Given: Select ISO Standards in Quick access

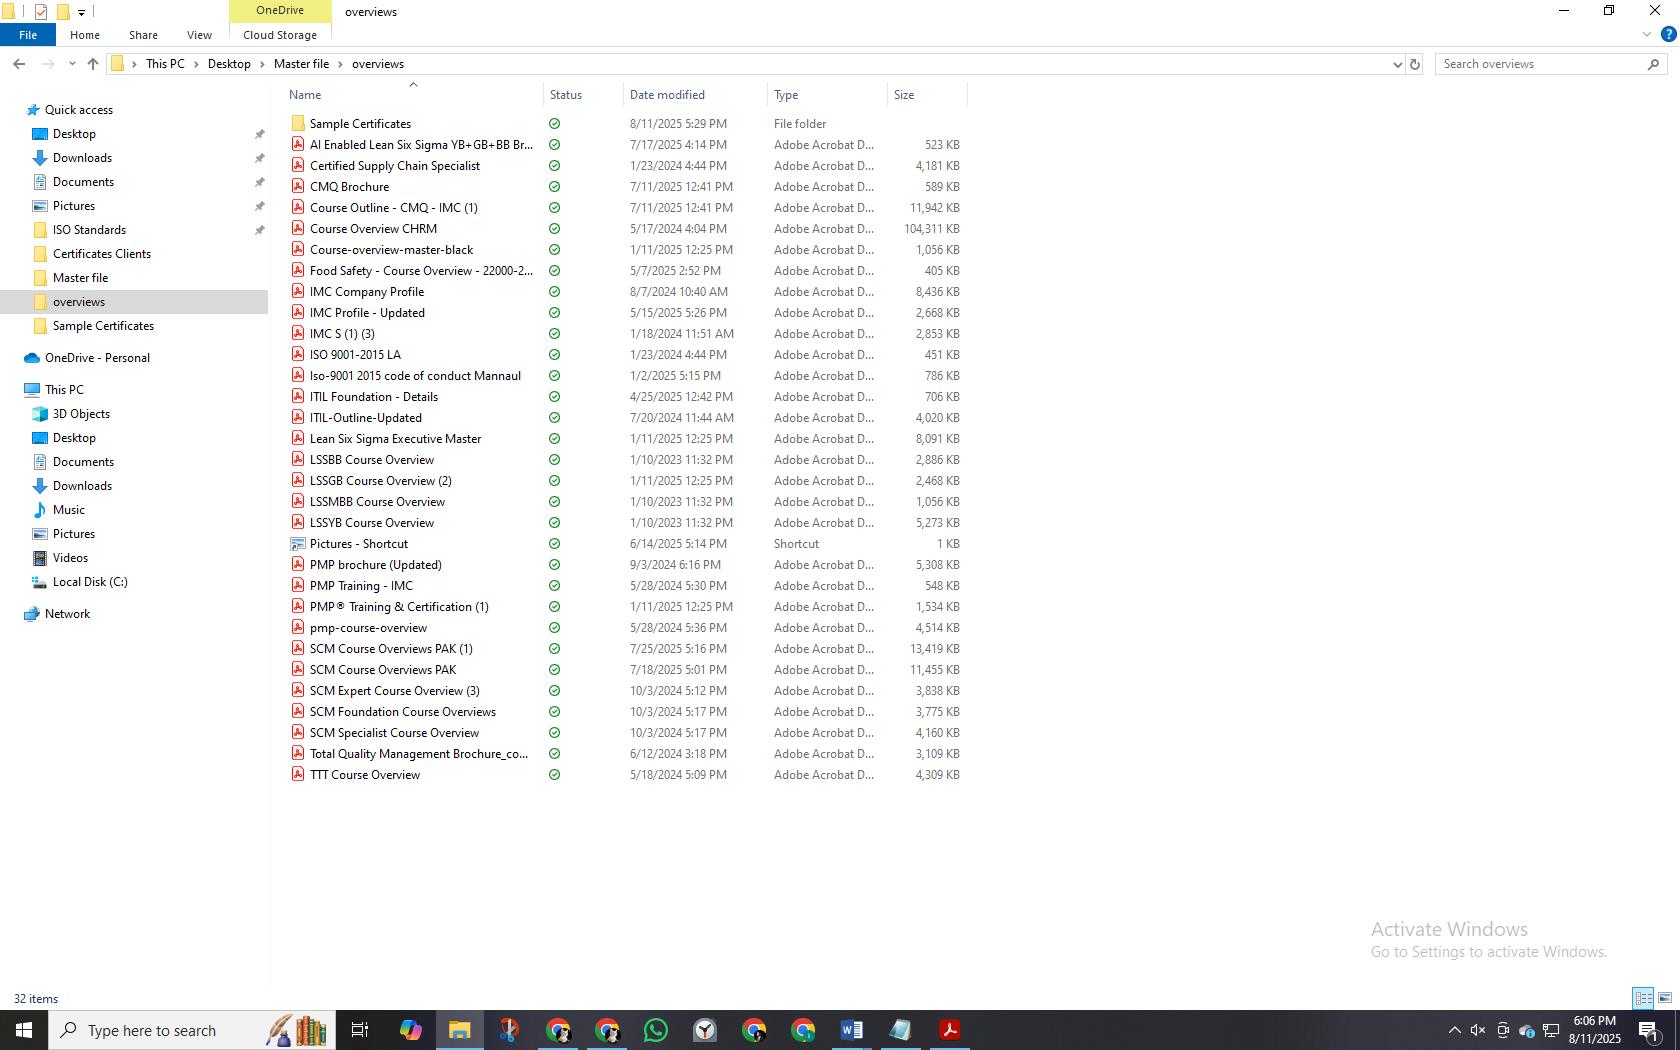Looking at the screenshot, I should (x=89, y=230).
